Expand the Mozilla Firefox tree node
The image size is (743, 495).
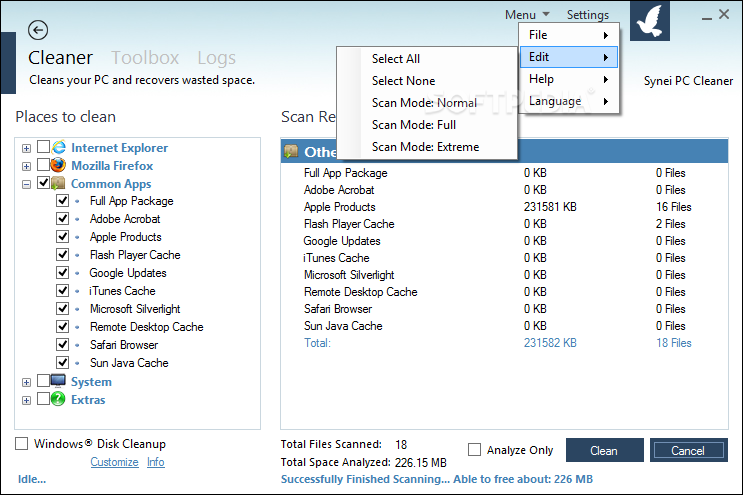[27, 166]
